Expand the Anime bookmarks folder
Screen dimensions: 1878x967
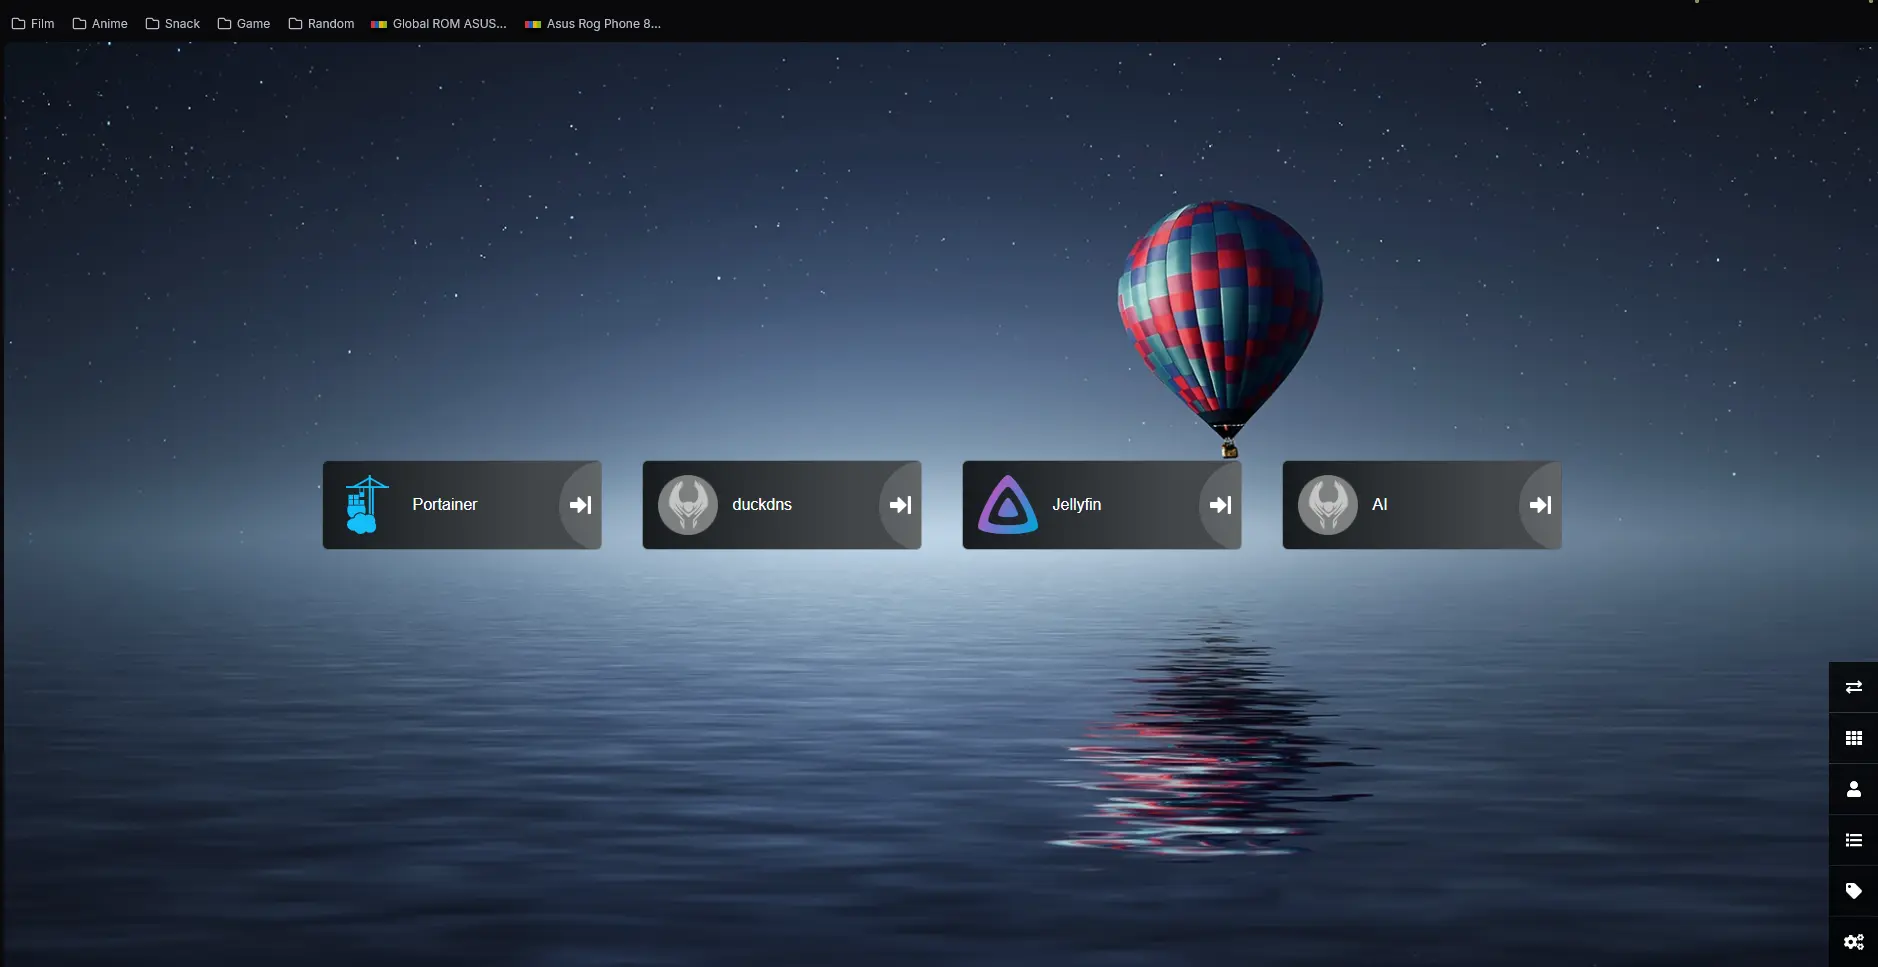(x=100, y=24)
